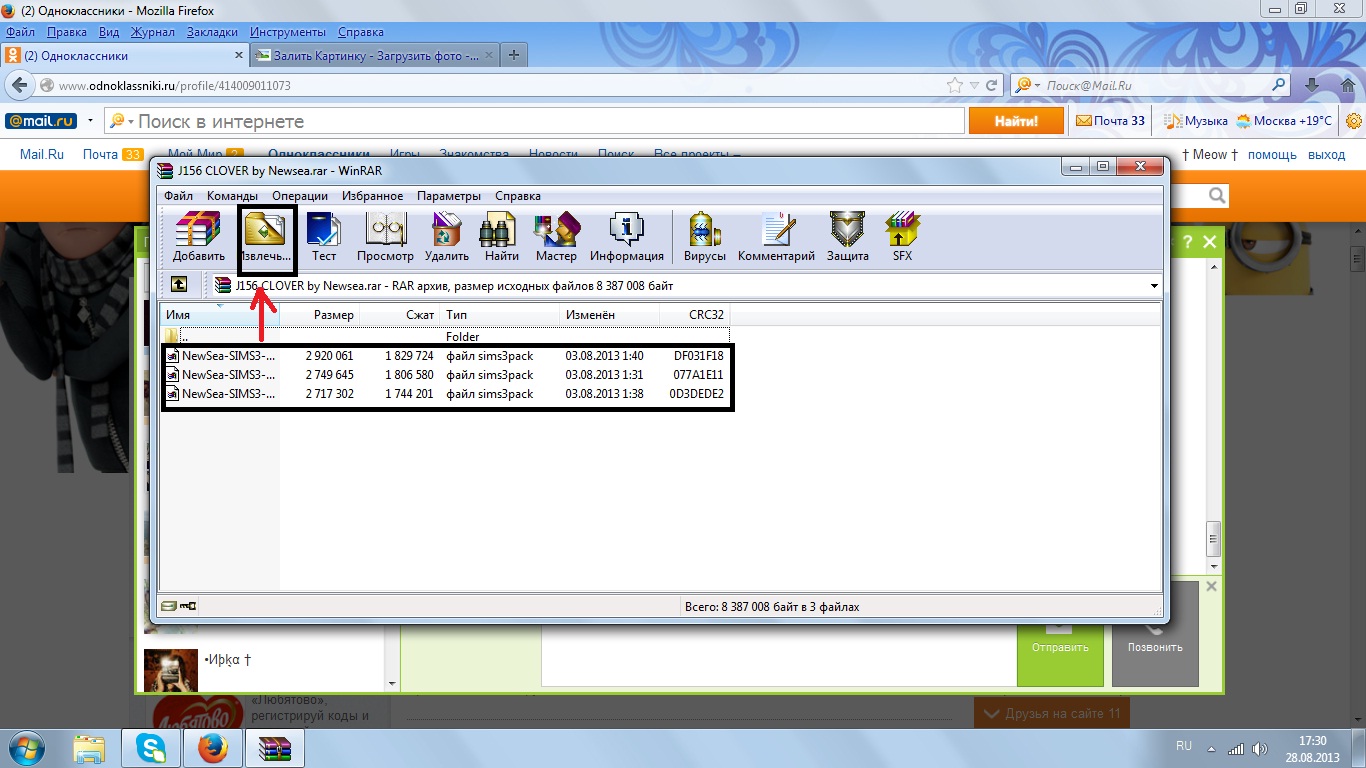Open the Firefox downloads arrow

[1314, 86]
